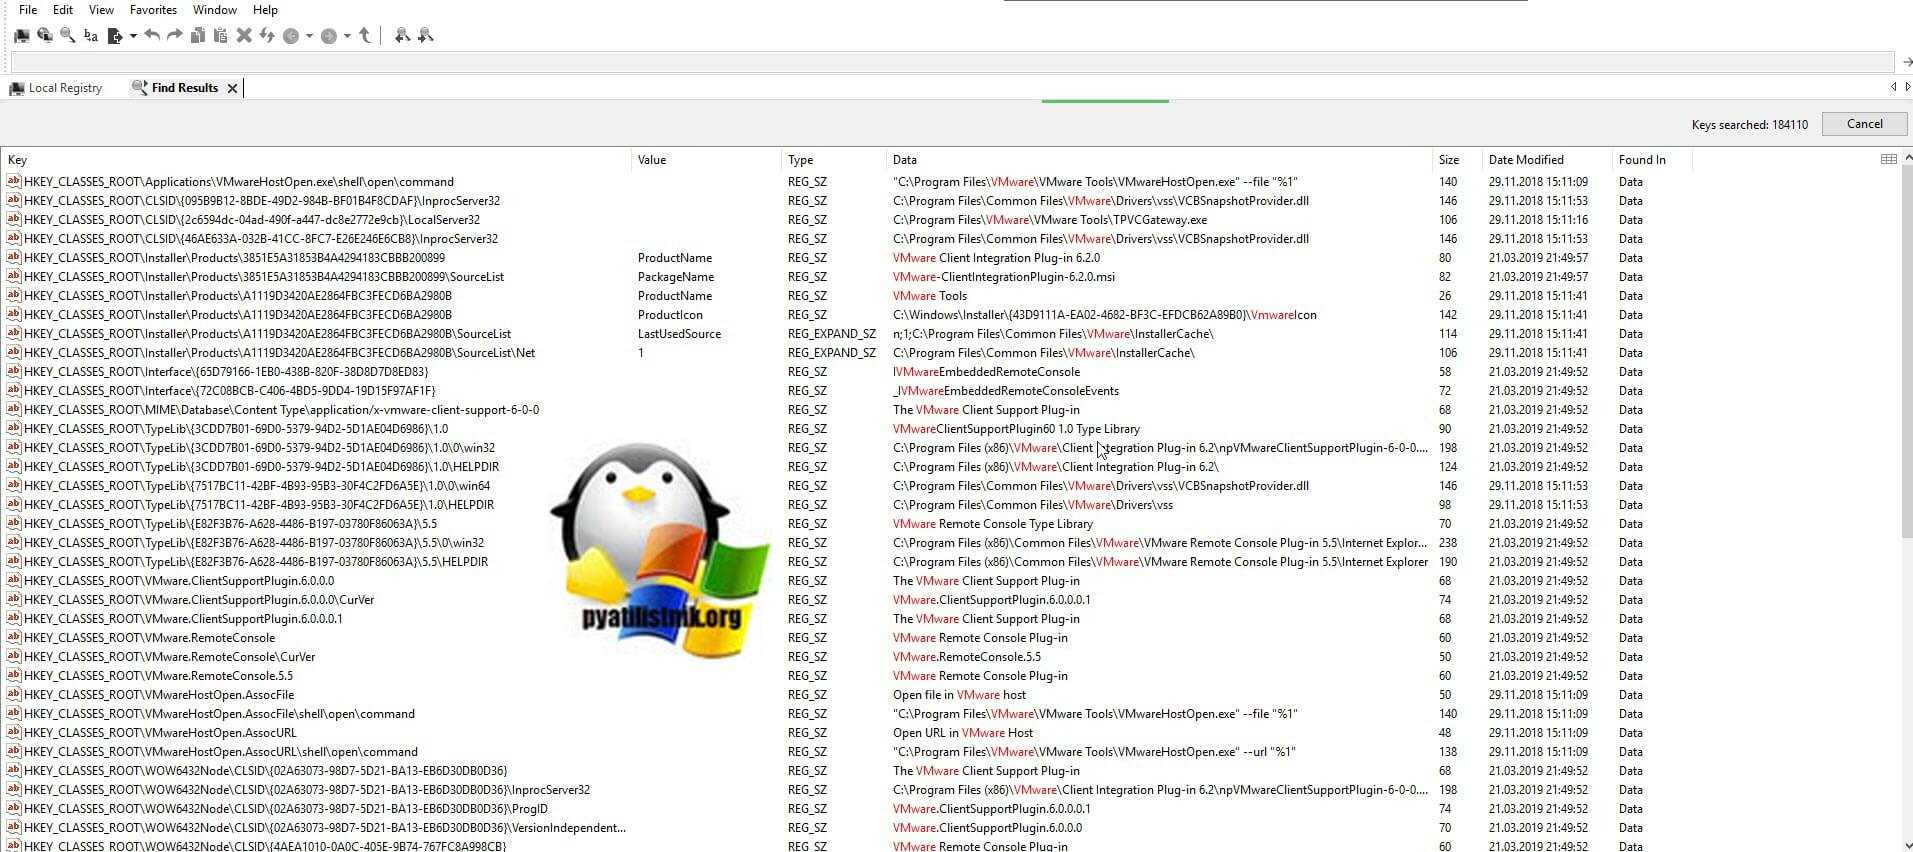The height and width of the screenshot is (852, 1913).
Task: Open the Back button history dropdown
Action: (x=309, y=36)
